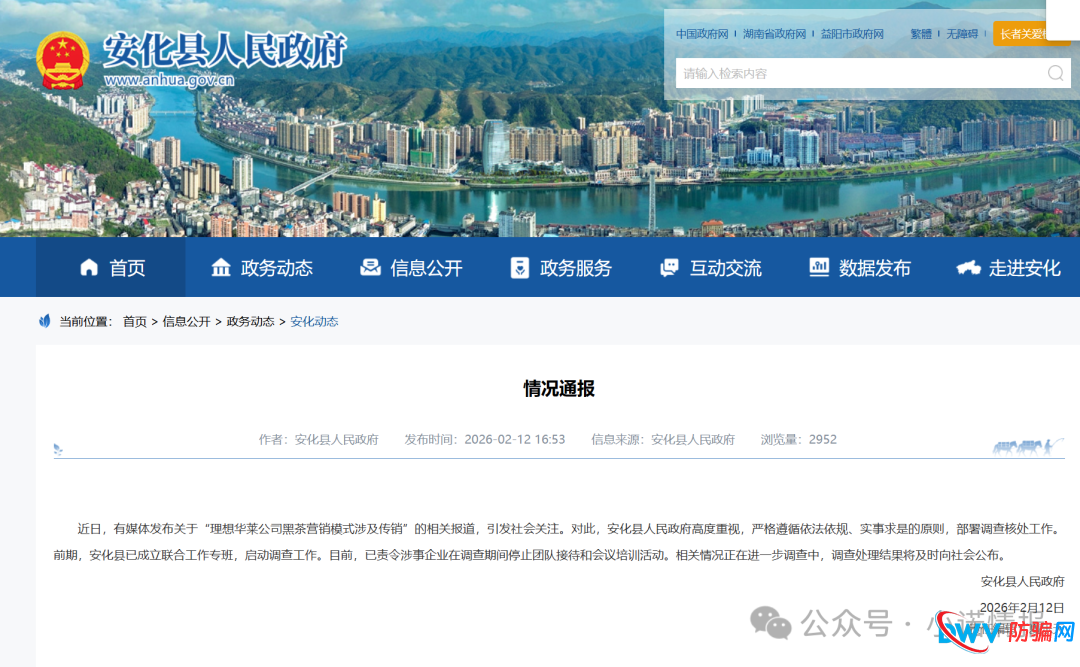
Task: Click the icon next to 走进安化
Action: click(967, 267)
